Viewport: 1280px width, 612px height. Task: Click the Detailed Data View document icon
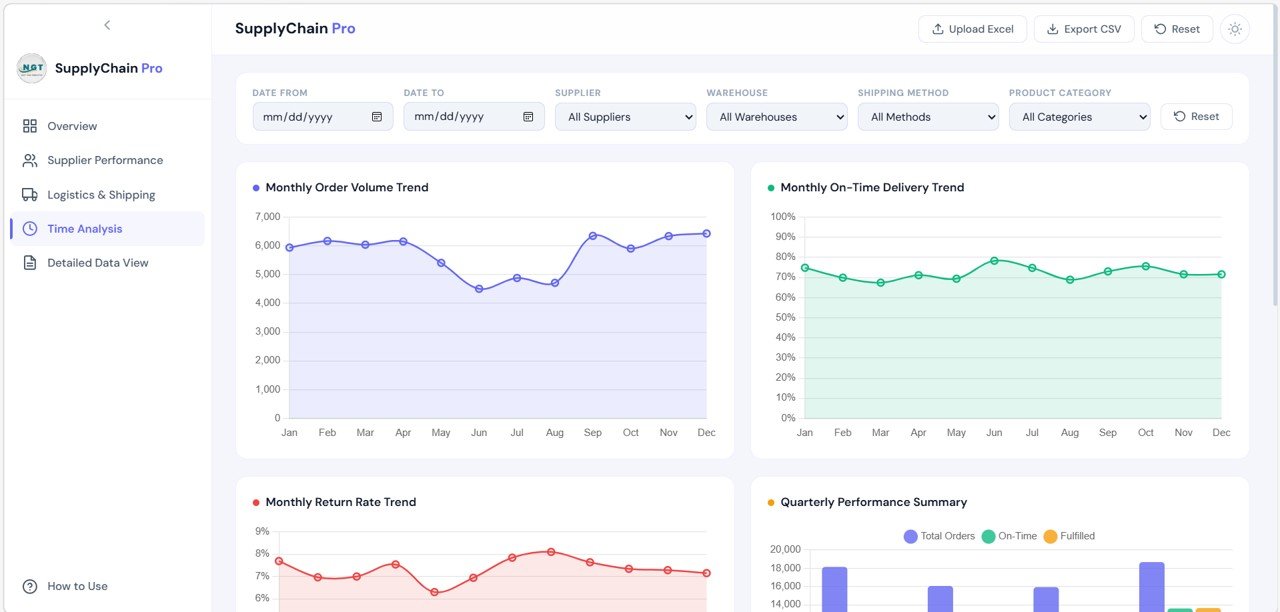coord(30,263)
